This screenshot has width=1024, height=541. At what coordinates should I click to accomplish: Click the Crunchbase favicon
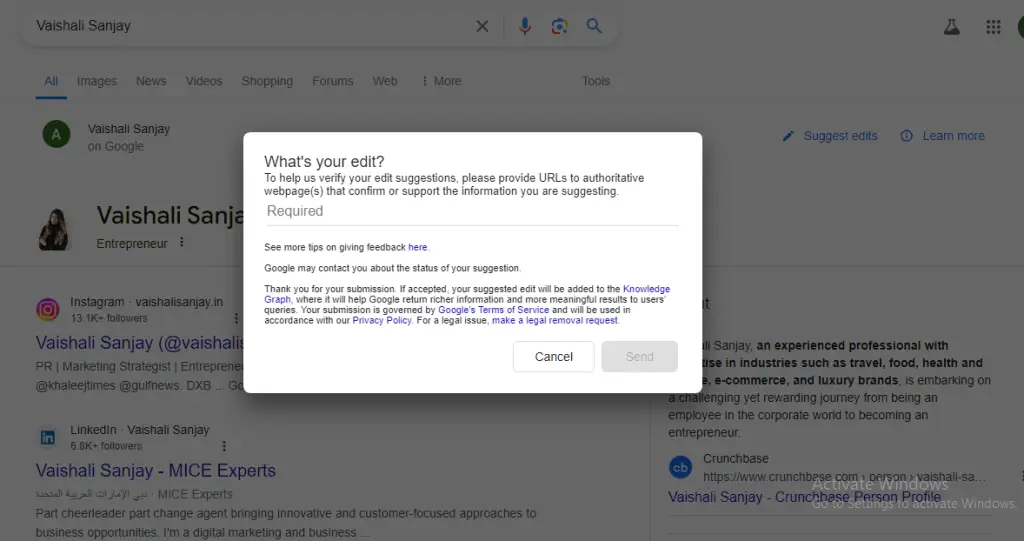680,468
